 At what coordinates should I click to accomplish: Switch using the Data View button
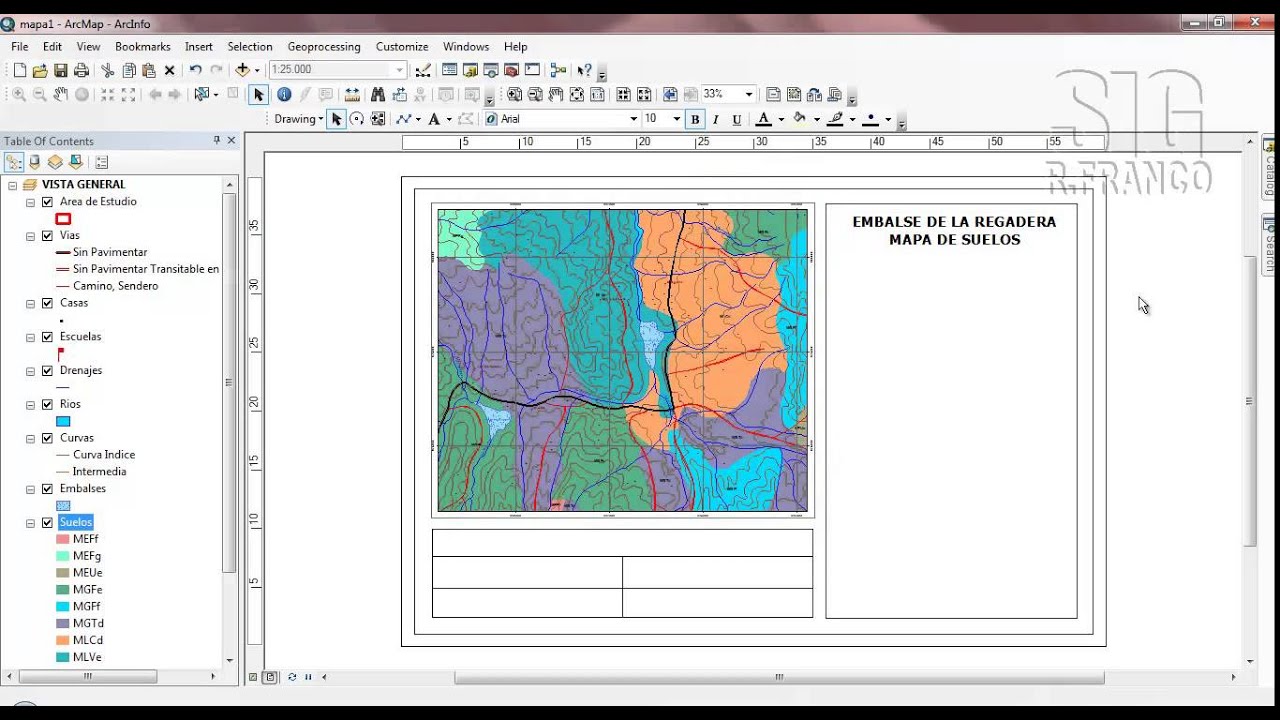pyautogui.click(x=252, y=677)
